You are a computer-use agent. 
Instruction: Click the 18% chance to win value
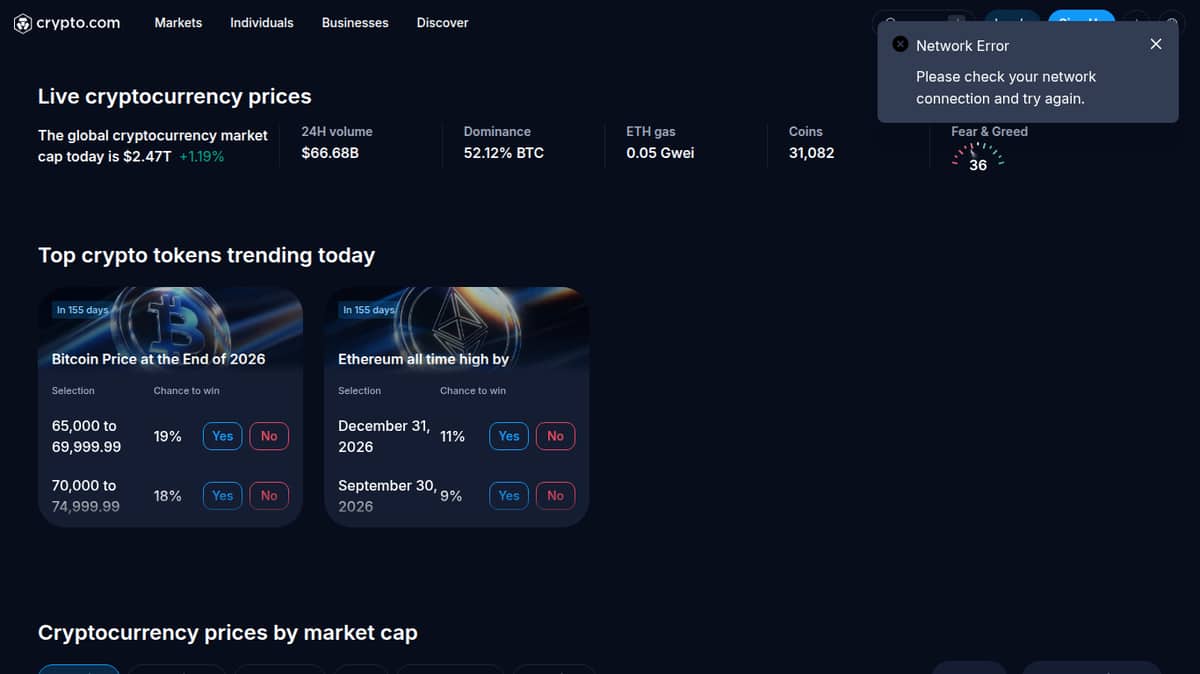pos(167,495)
